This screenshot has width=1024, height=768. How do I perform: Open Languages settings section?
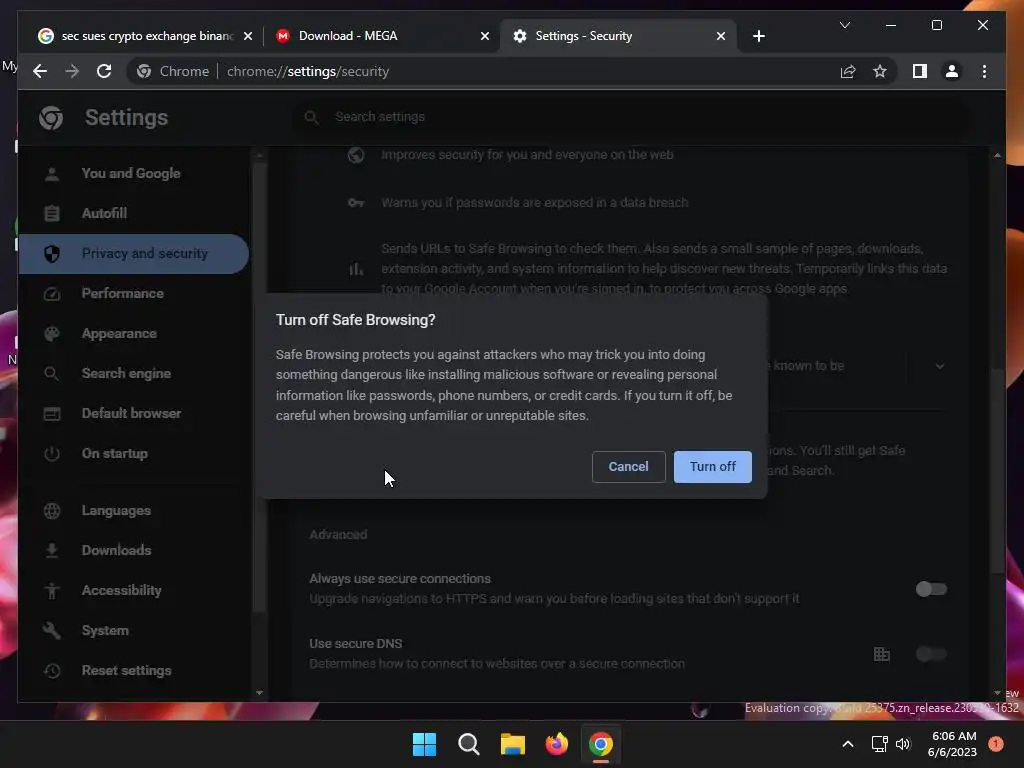(133, 511)
